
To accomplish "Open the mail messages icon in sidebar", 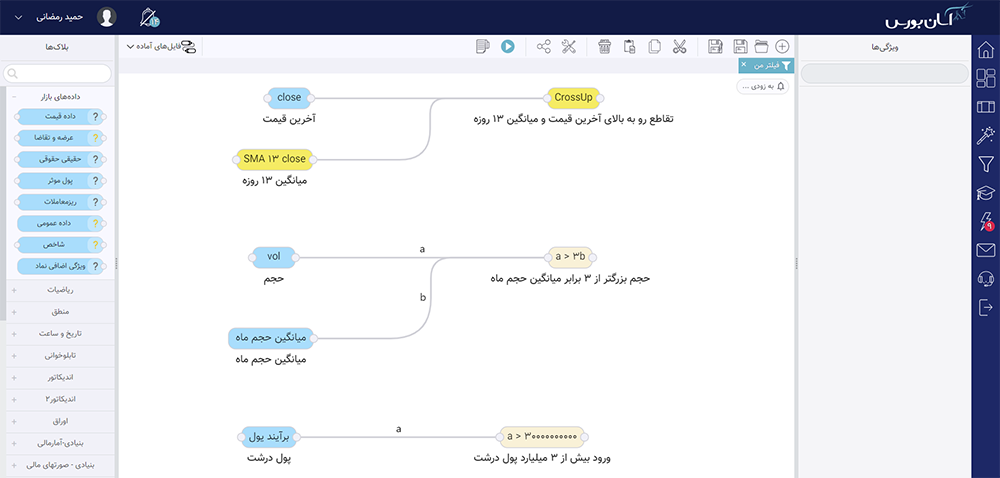I will tap(985, 250).
